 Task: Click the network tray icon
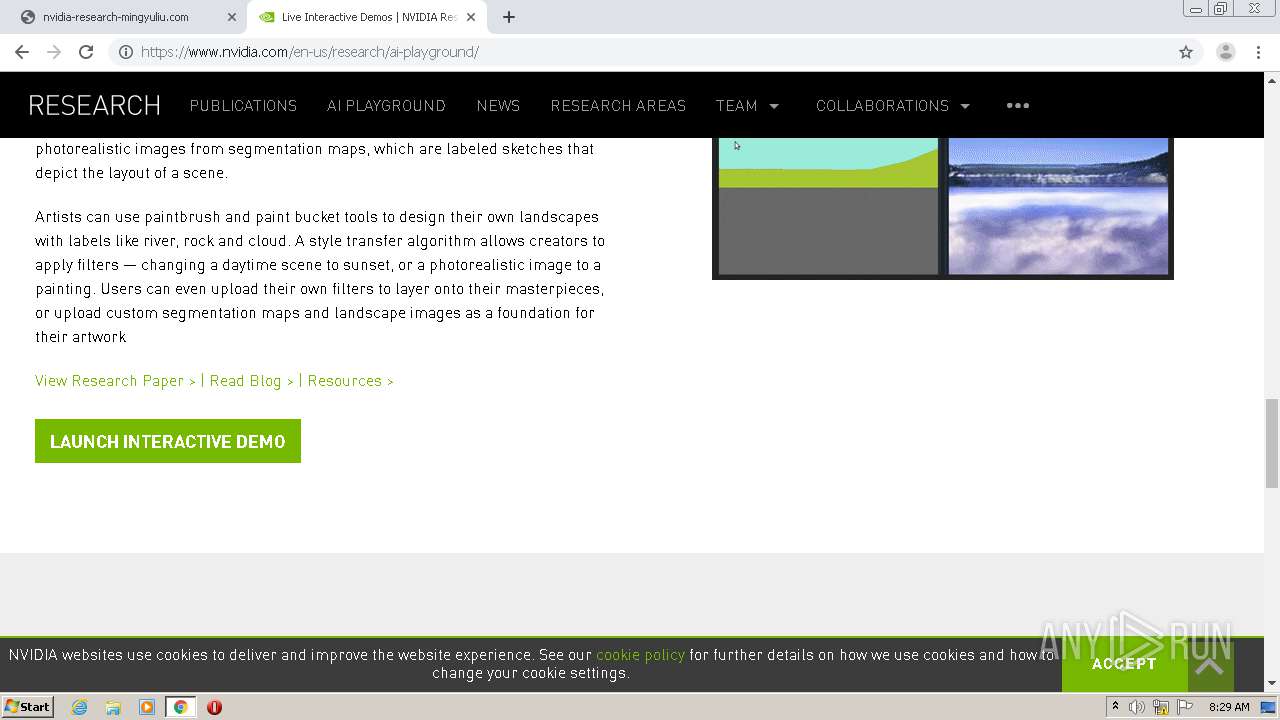1161,707
